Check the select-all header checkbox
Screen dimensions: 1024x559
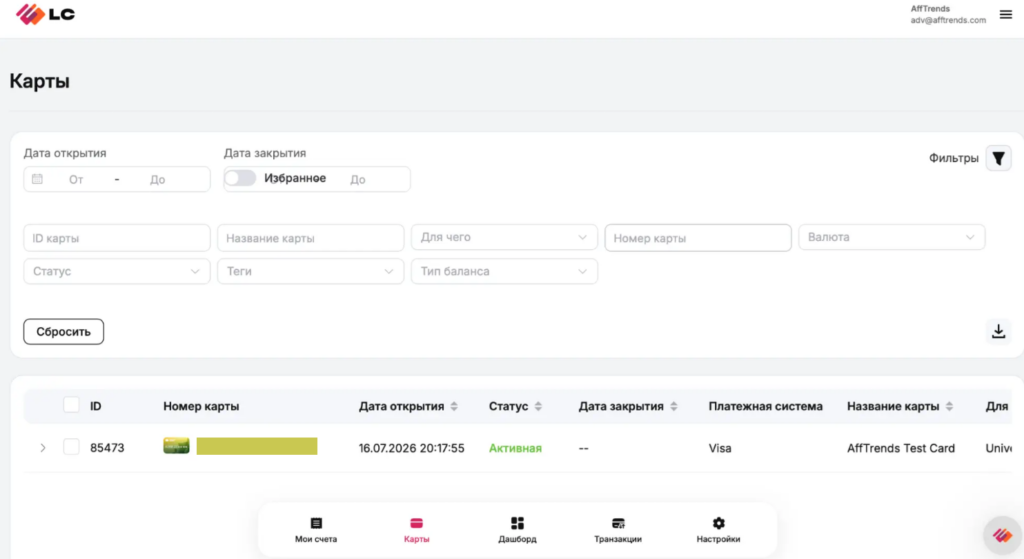point(71,405)
